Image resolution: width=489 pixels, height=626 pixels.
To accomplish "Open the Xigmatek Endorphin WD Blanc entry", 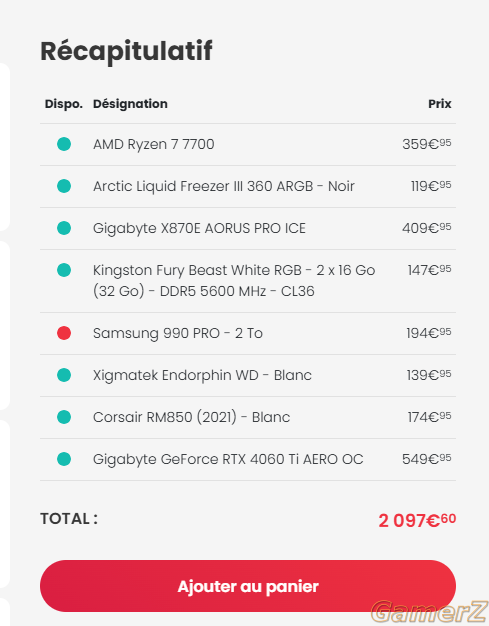I will (202, 375).
